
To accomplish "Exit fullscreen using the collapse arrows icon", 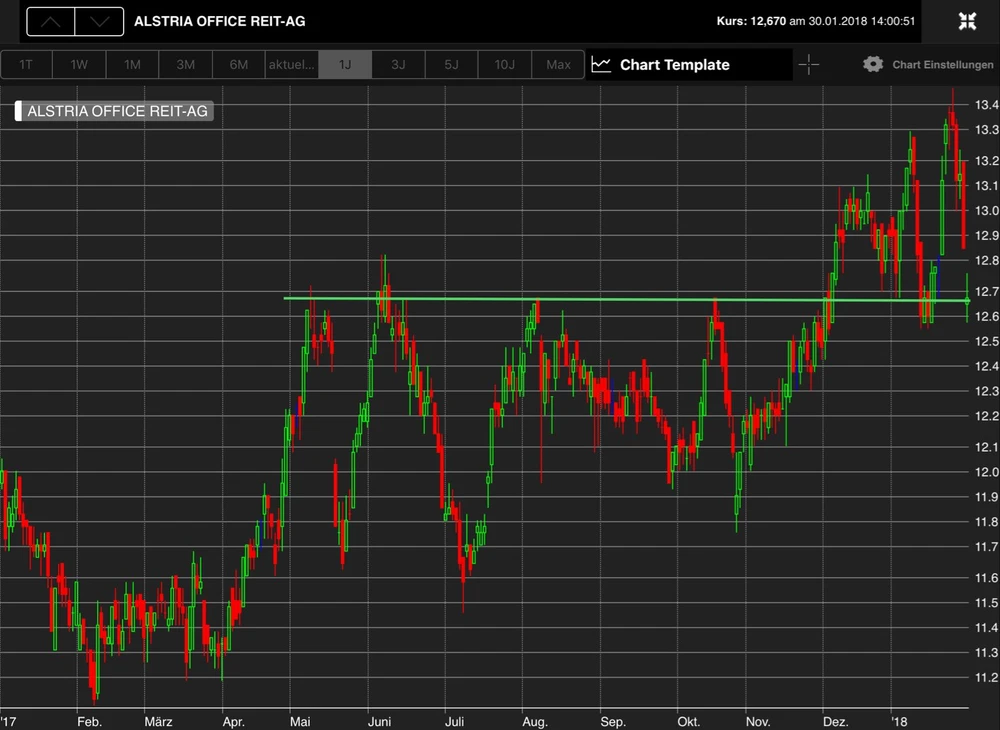I will [x=967, y=21].
